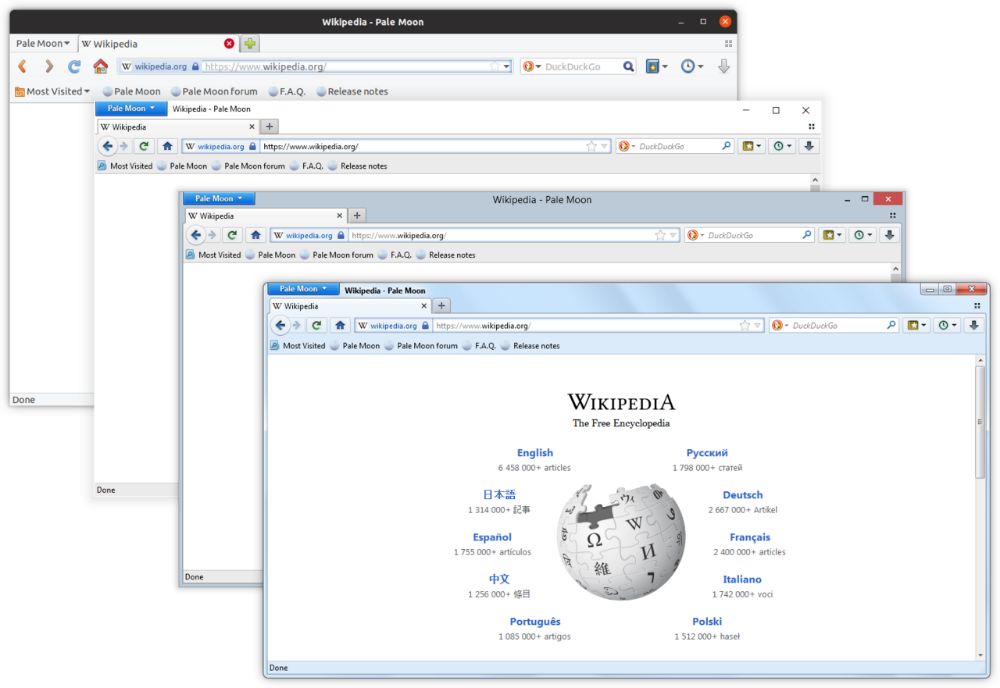The width and height of the screenshot is (1000, 688).
Task: Click bookmark star in the front window address bar
Action: tap(744, 325)
